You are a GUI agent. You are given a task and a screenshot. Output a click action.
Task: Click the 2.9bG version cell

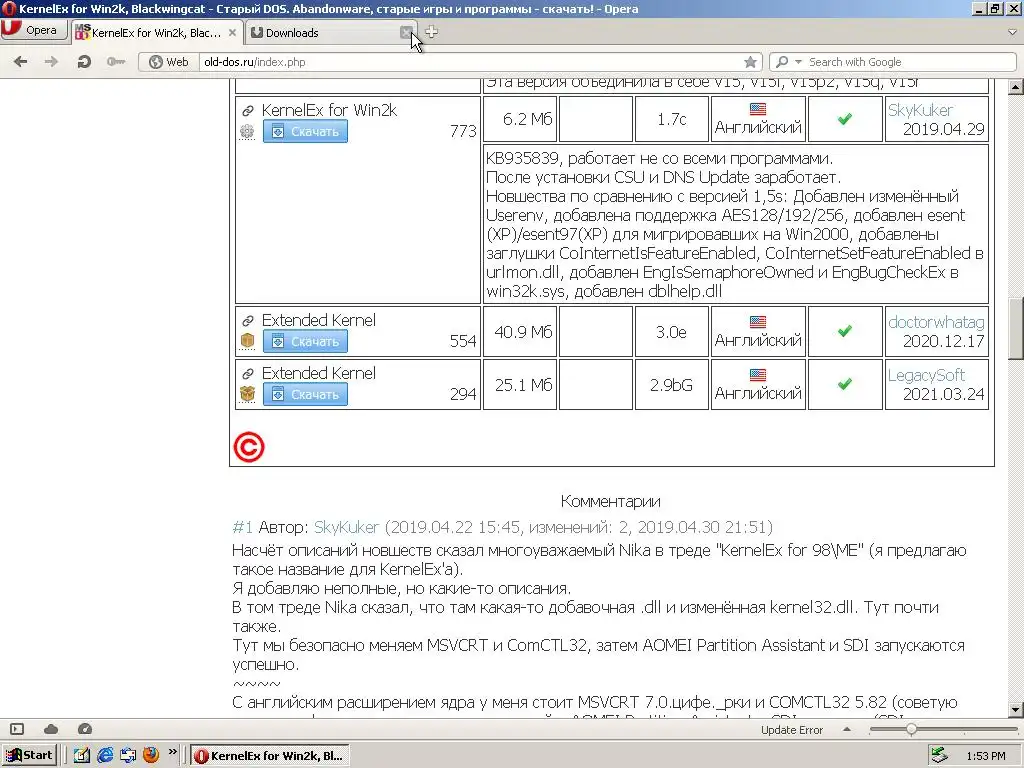671,385
